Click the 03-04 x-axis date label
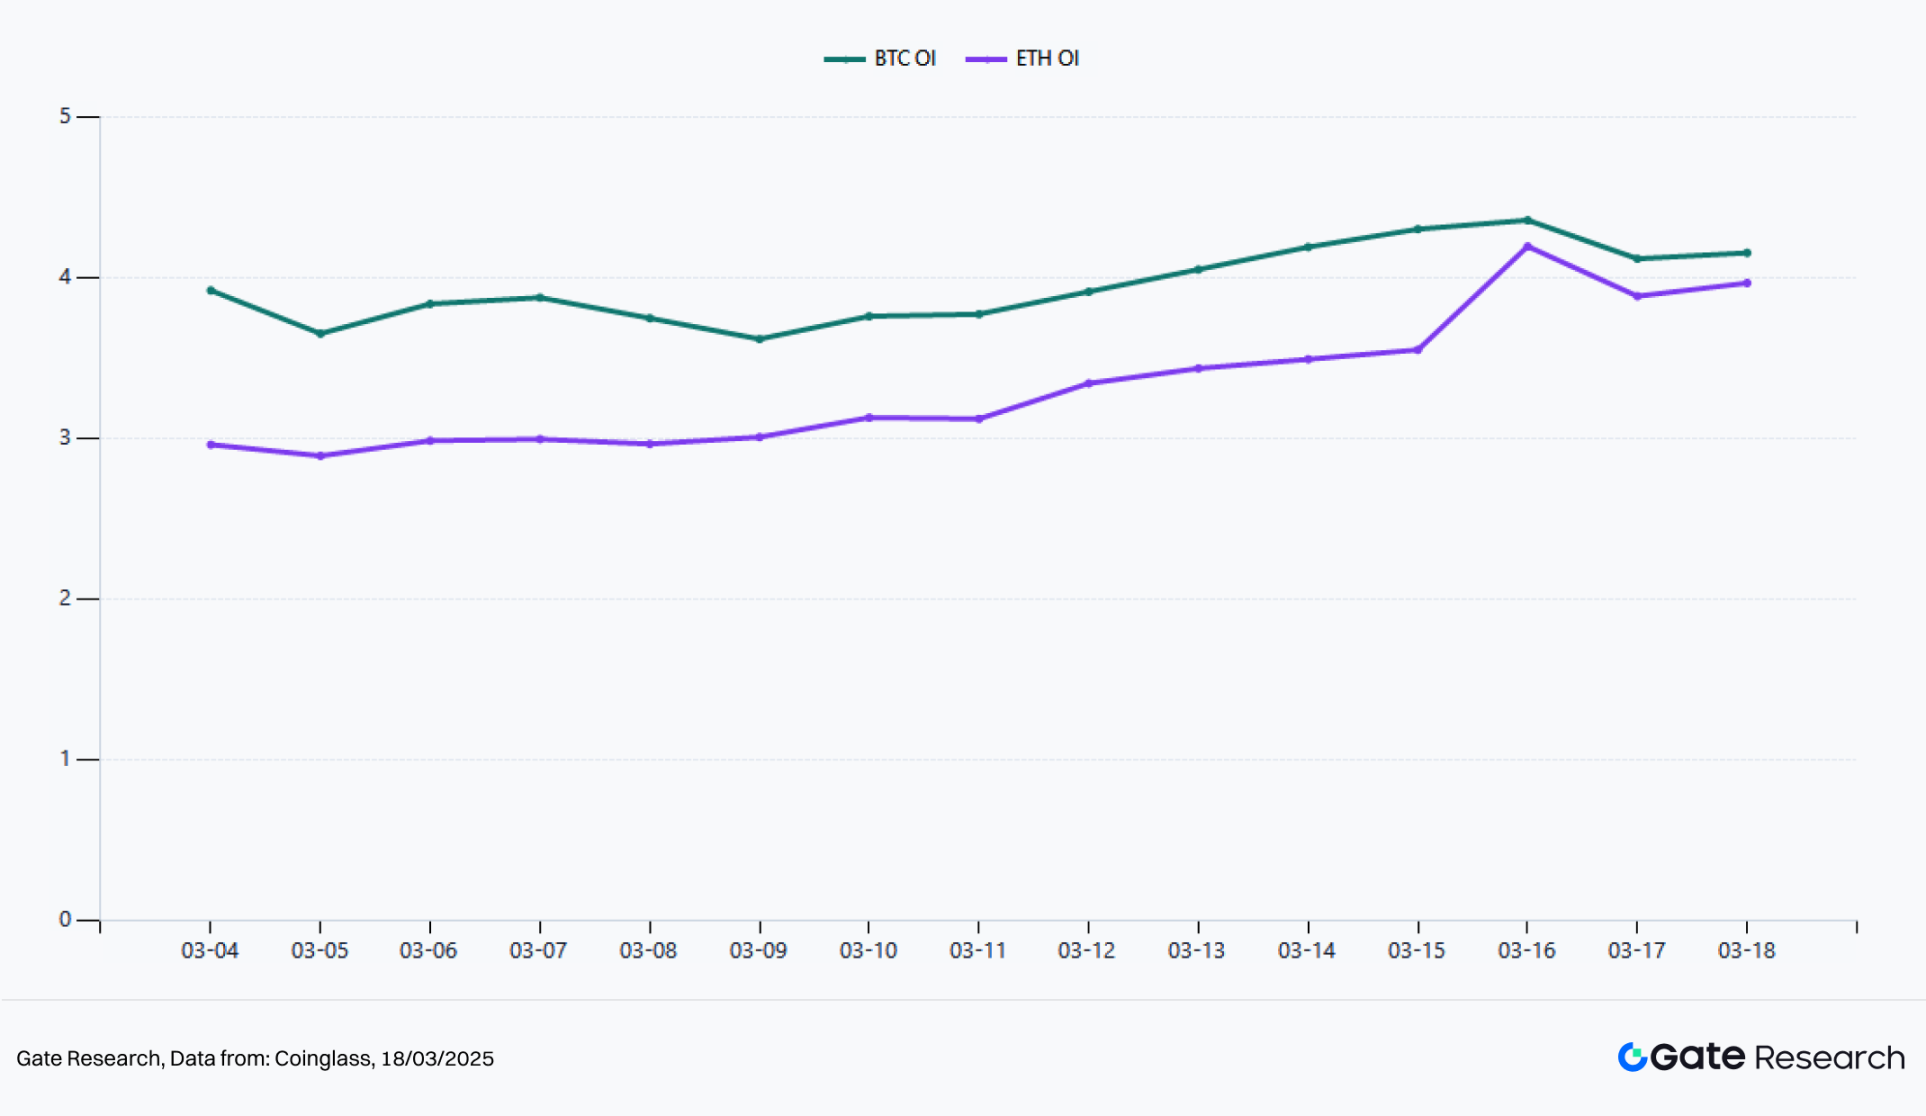1926x1116 pixels. click(x=210, y=951)
